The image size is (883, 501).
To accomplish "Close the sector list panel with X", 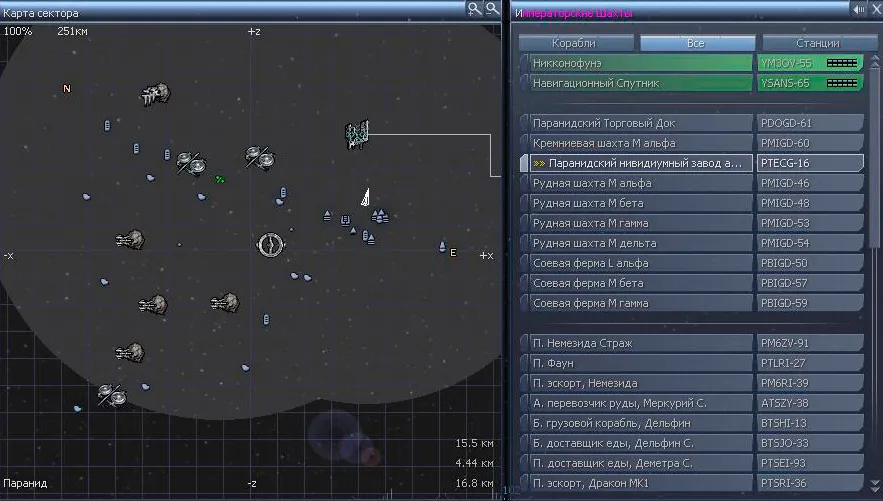I will pyautogui.click(x=877, y=9).
